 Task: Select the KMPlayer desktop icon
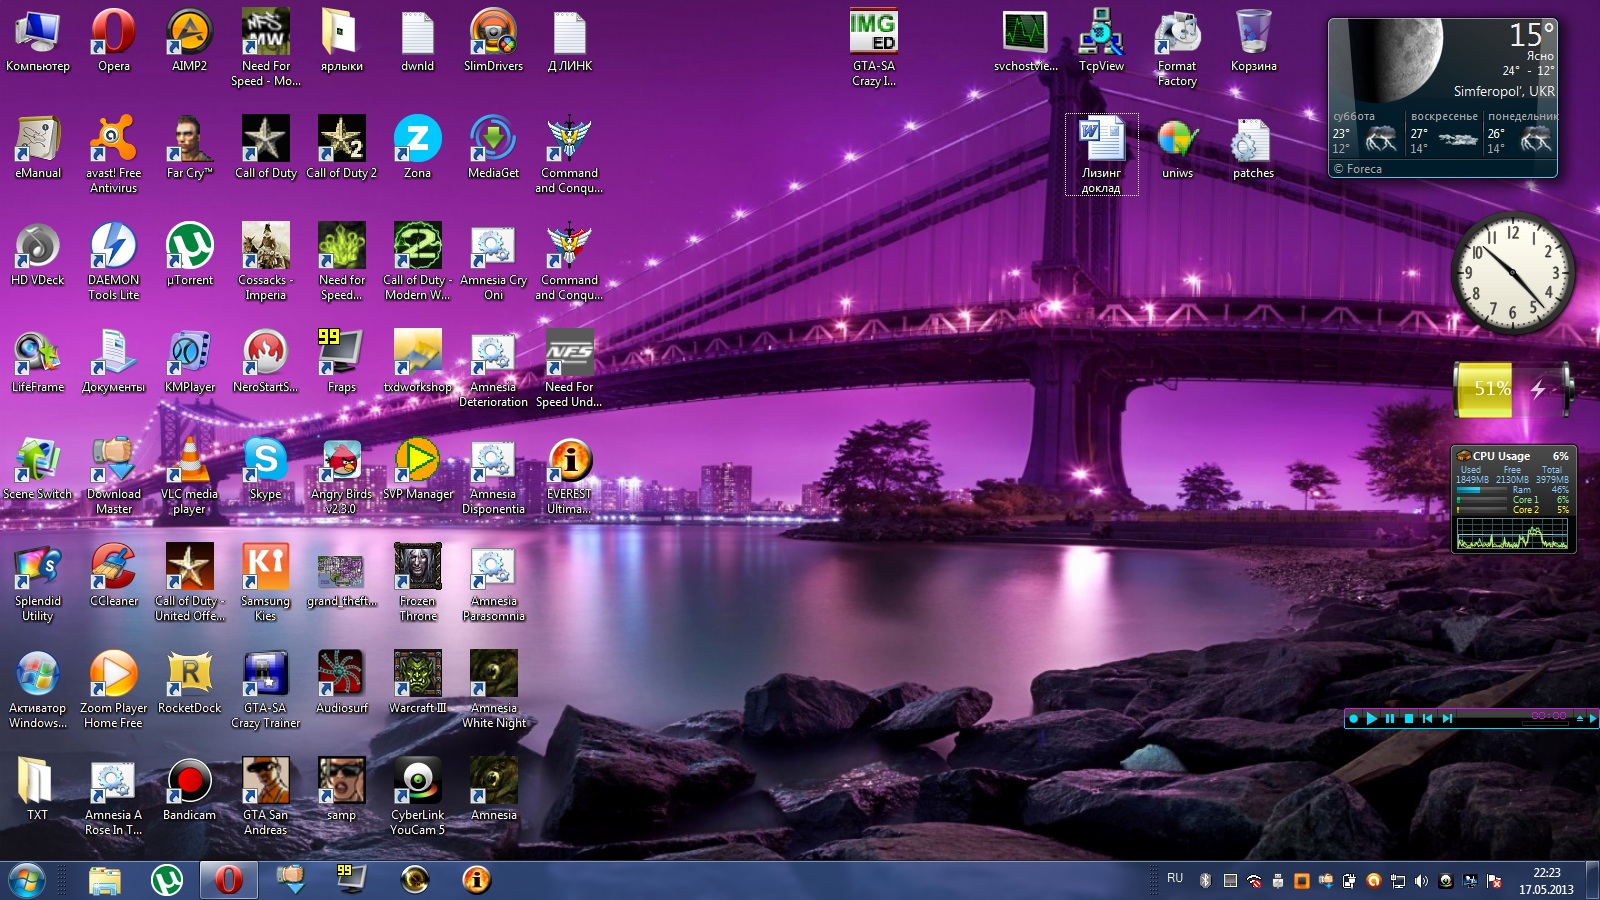(x=189, y=362)
